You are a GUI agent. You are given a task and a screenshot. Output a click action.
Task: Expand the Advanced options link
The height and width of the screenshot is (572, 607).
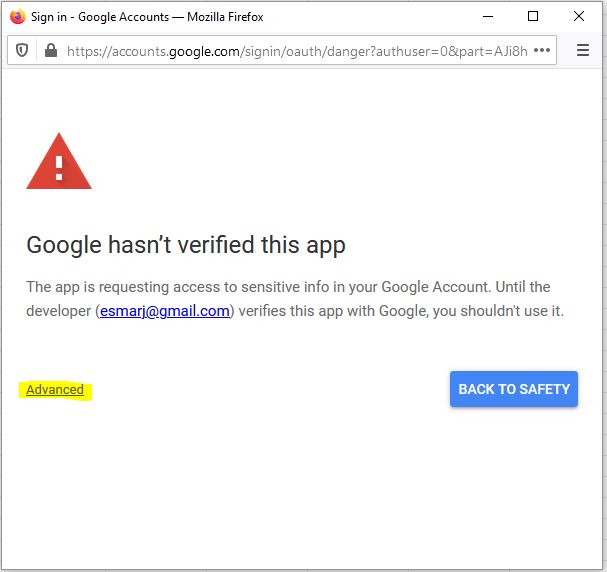point(55,390)
